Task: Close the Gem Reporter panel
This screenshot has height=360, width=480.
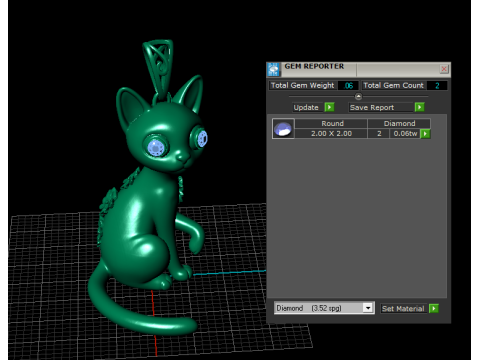Action: (x=444, y=69)
